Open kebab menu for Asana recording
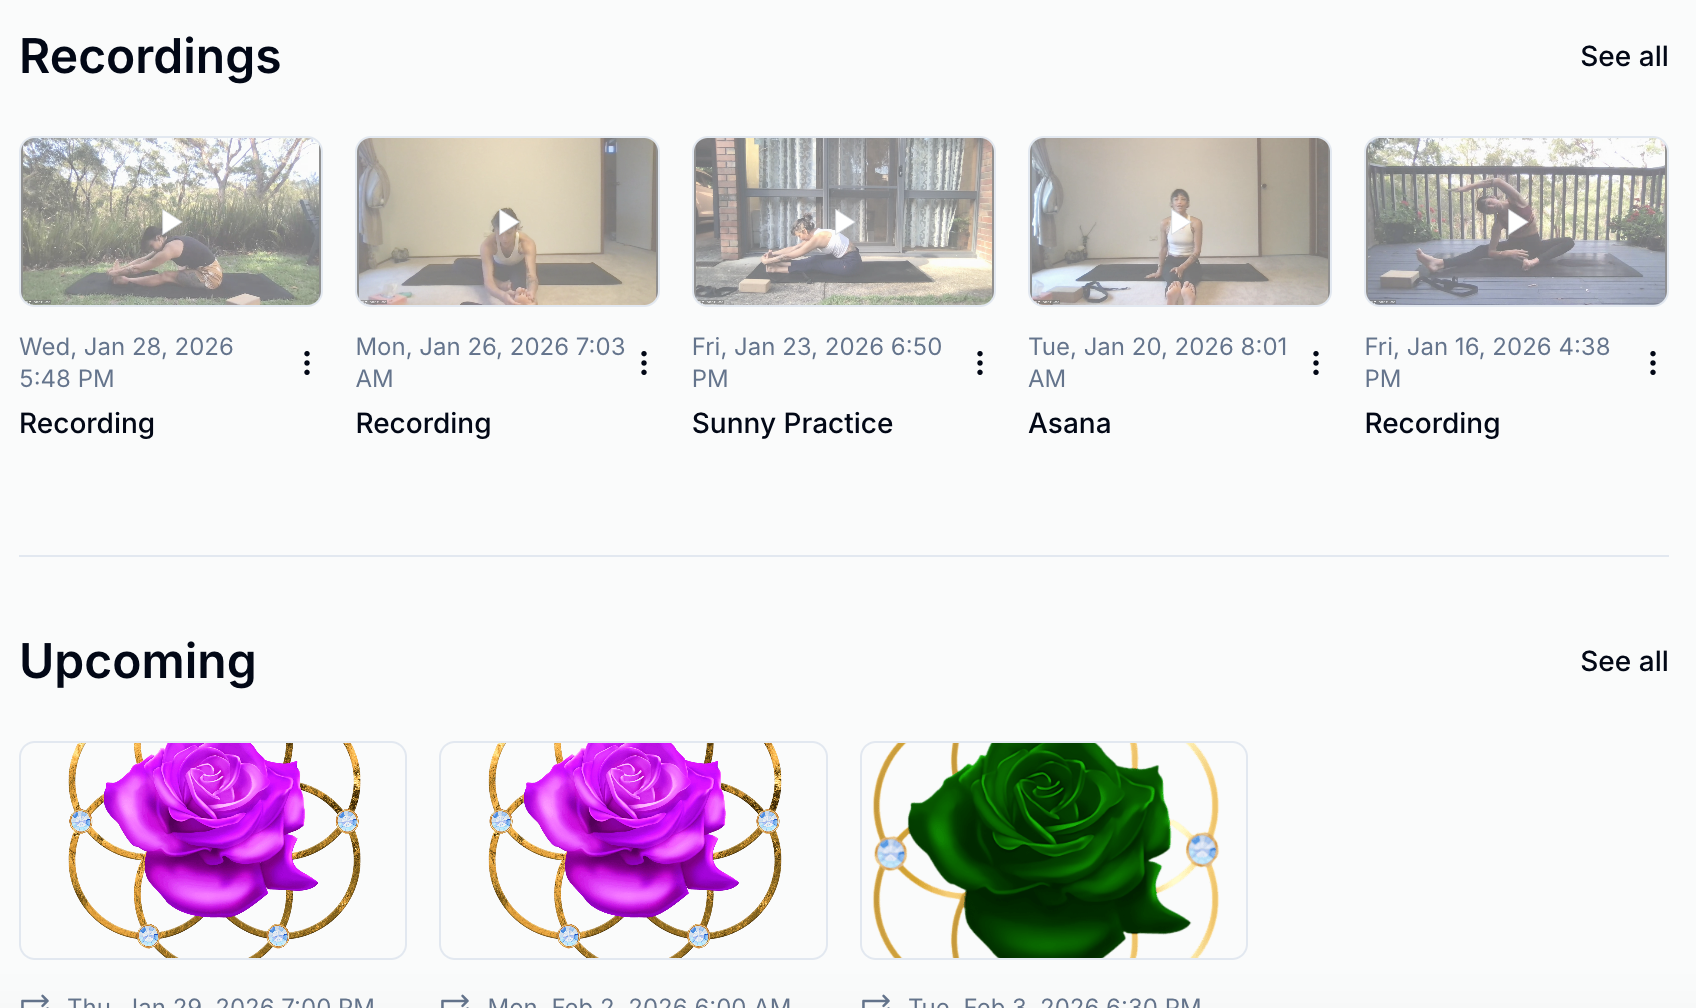 (1316, 363)
